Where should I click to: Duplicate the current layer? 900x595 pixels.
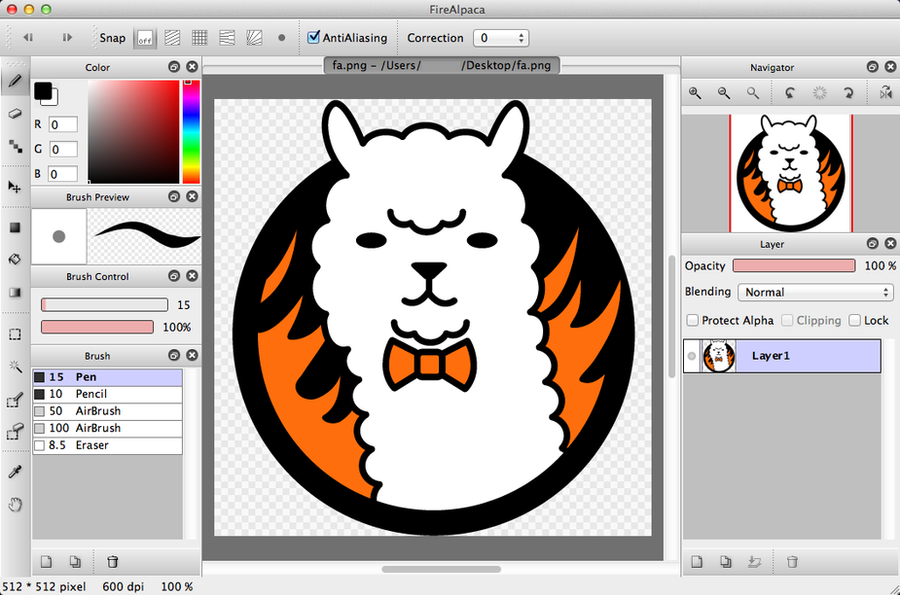pos(726,562)
